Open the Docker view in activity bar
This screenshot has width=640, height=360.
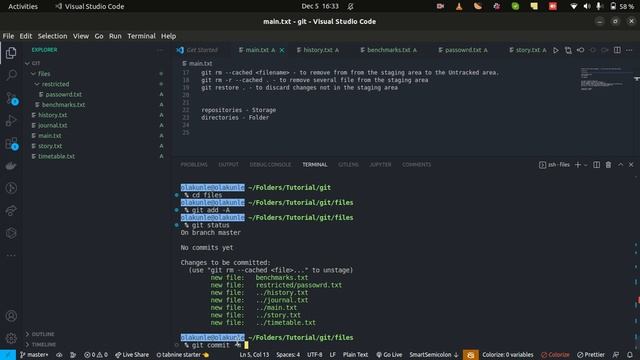pyautogui.click(x=11, y=166)
